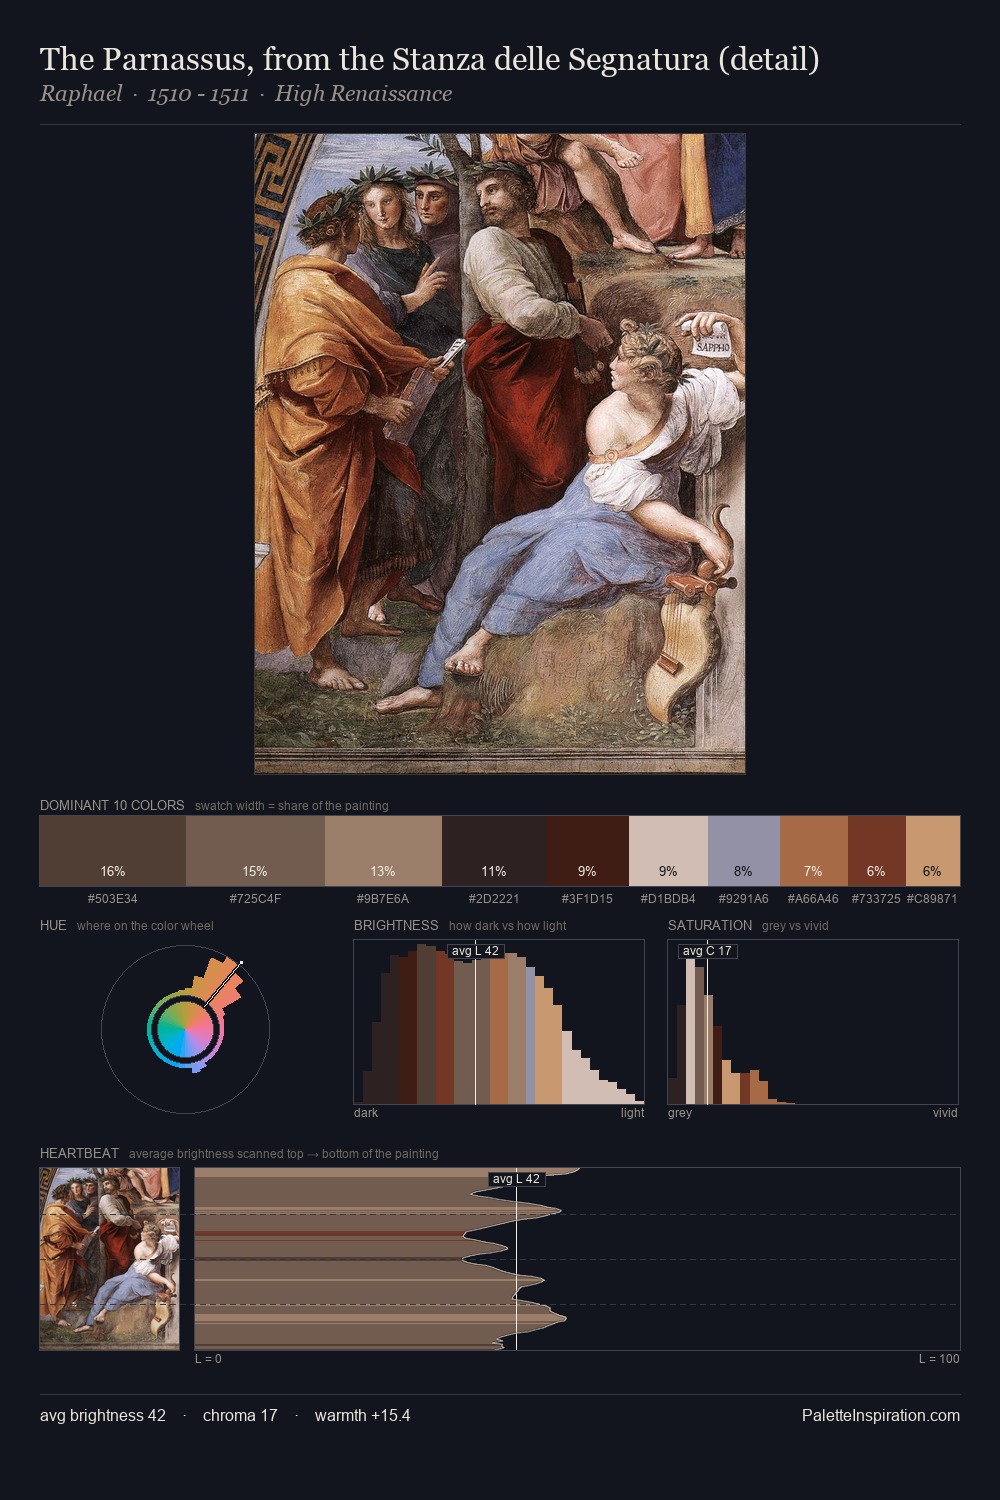Click the 'grey' saturation axis label
The image size is (1000, 1500).
pos(680,1113)
